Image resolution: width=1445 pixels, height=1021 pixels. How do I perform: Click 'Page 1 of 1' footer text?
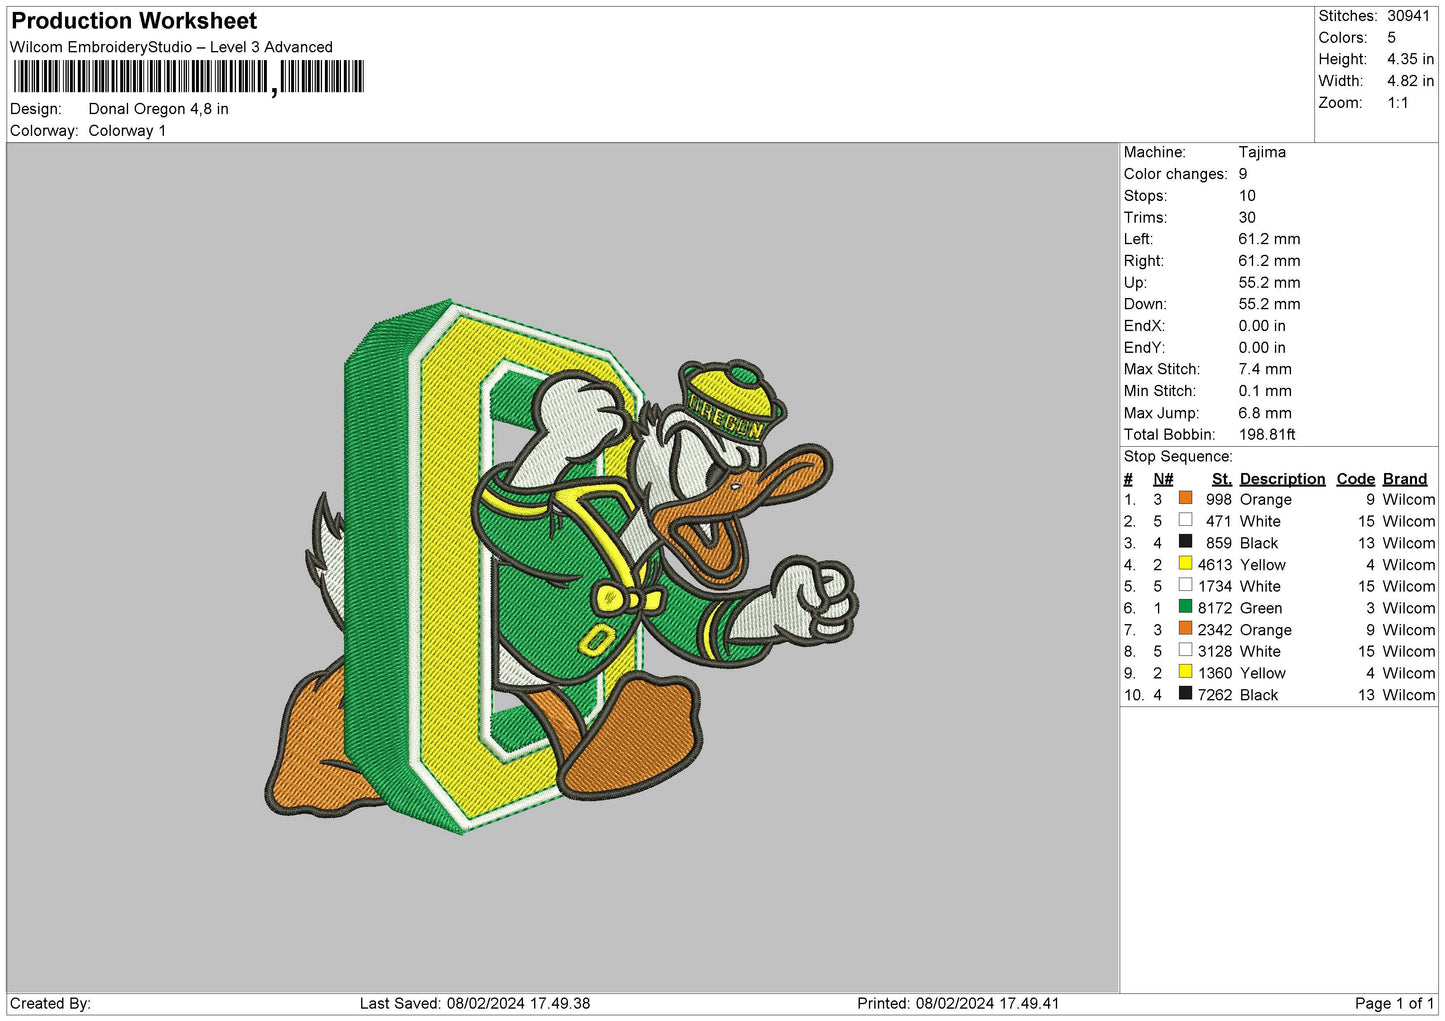click(1394, 1004)
